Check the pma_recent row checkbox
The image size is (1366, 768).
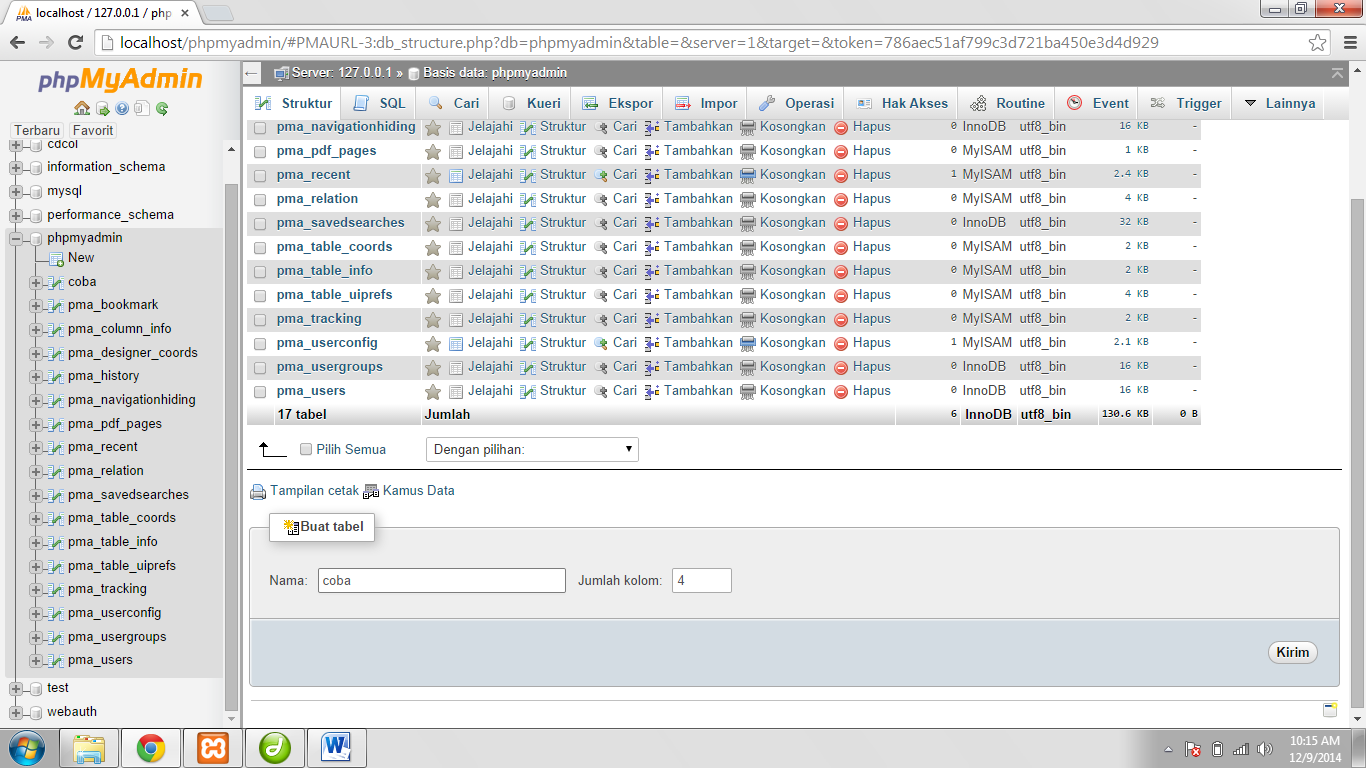pyautogui.click(x=260, y=176)
